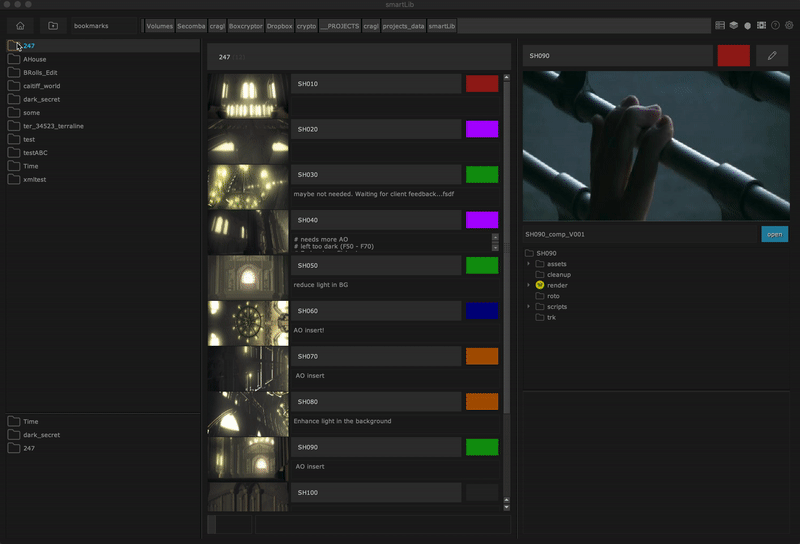Click the SH060 shot thumbnail
This screenshot has width=800, height=544.
(248, 323)
